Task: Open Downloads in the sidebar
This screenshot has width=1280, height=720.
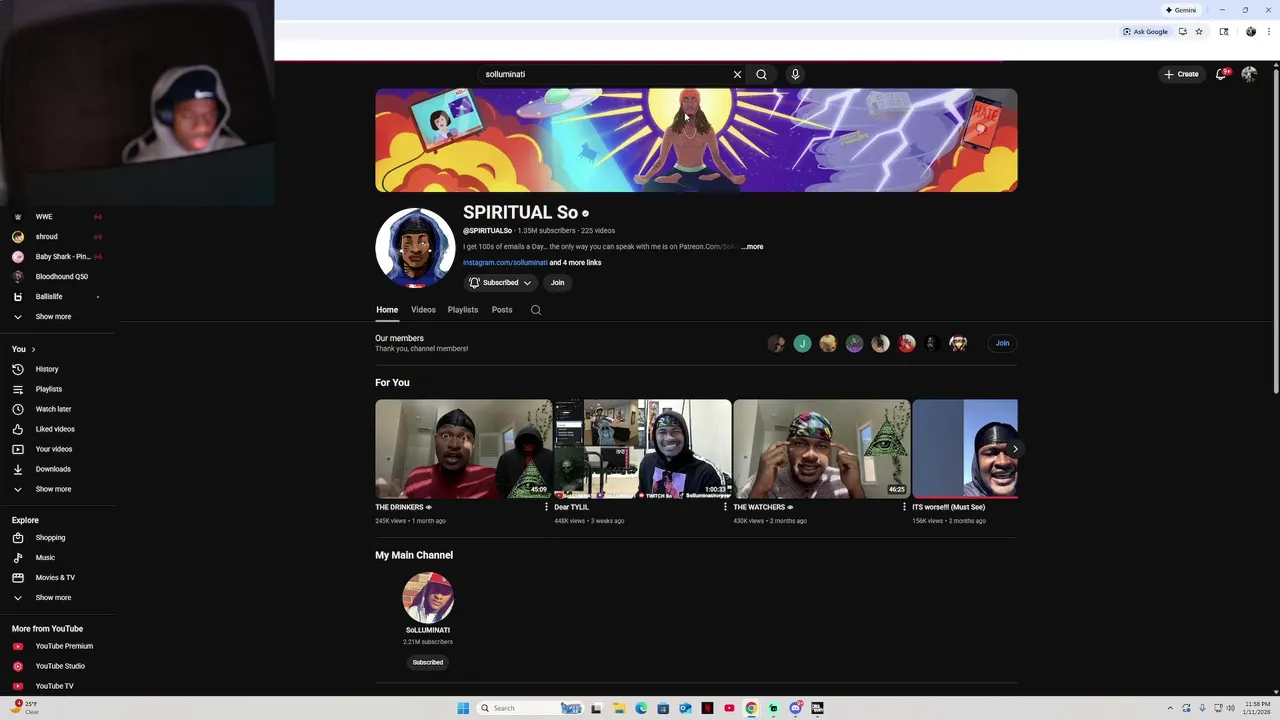Action: click(x=53, y=469)
